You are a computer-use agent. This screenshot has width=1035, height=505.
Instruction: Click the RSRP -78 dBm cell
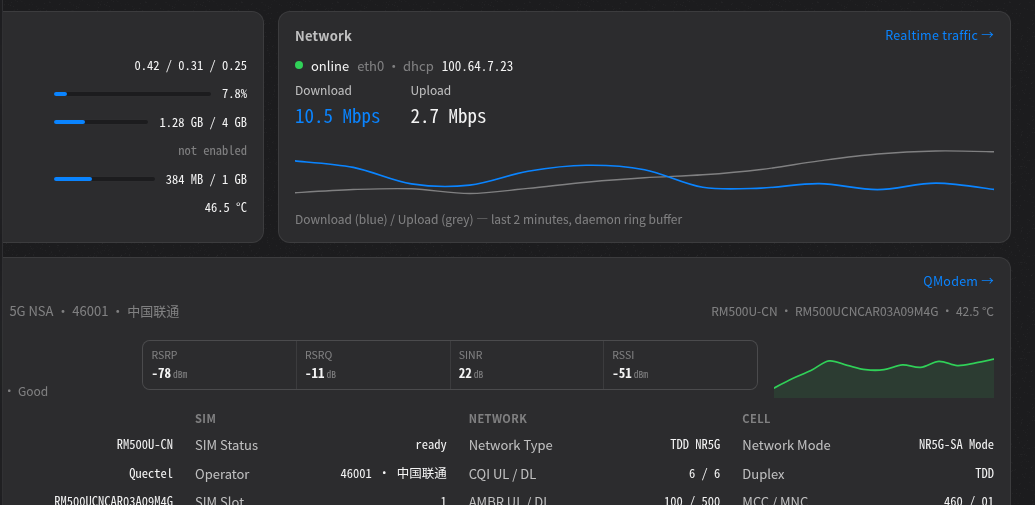point(220,365)
